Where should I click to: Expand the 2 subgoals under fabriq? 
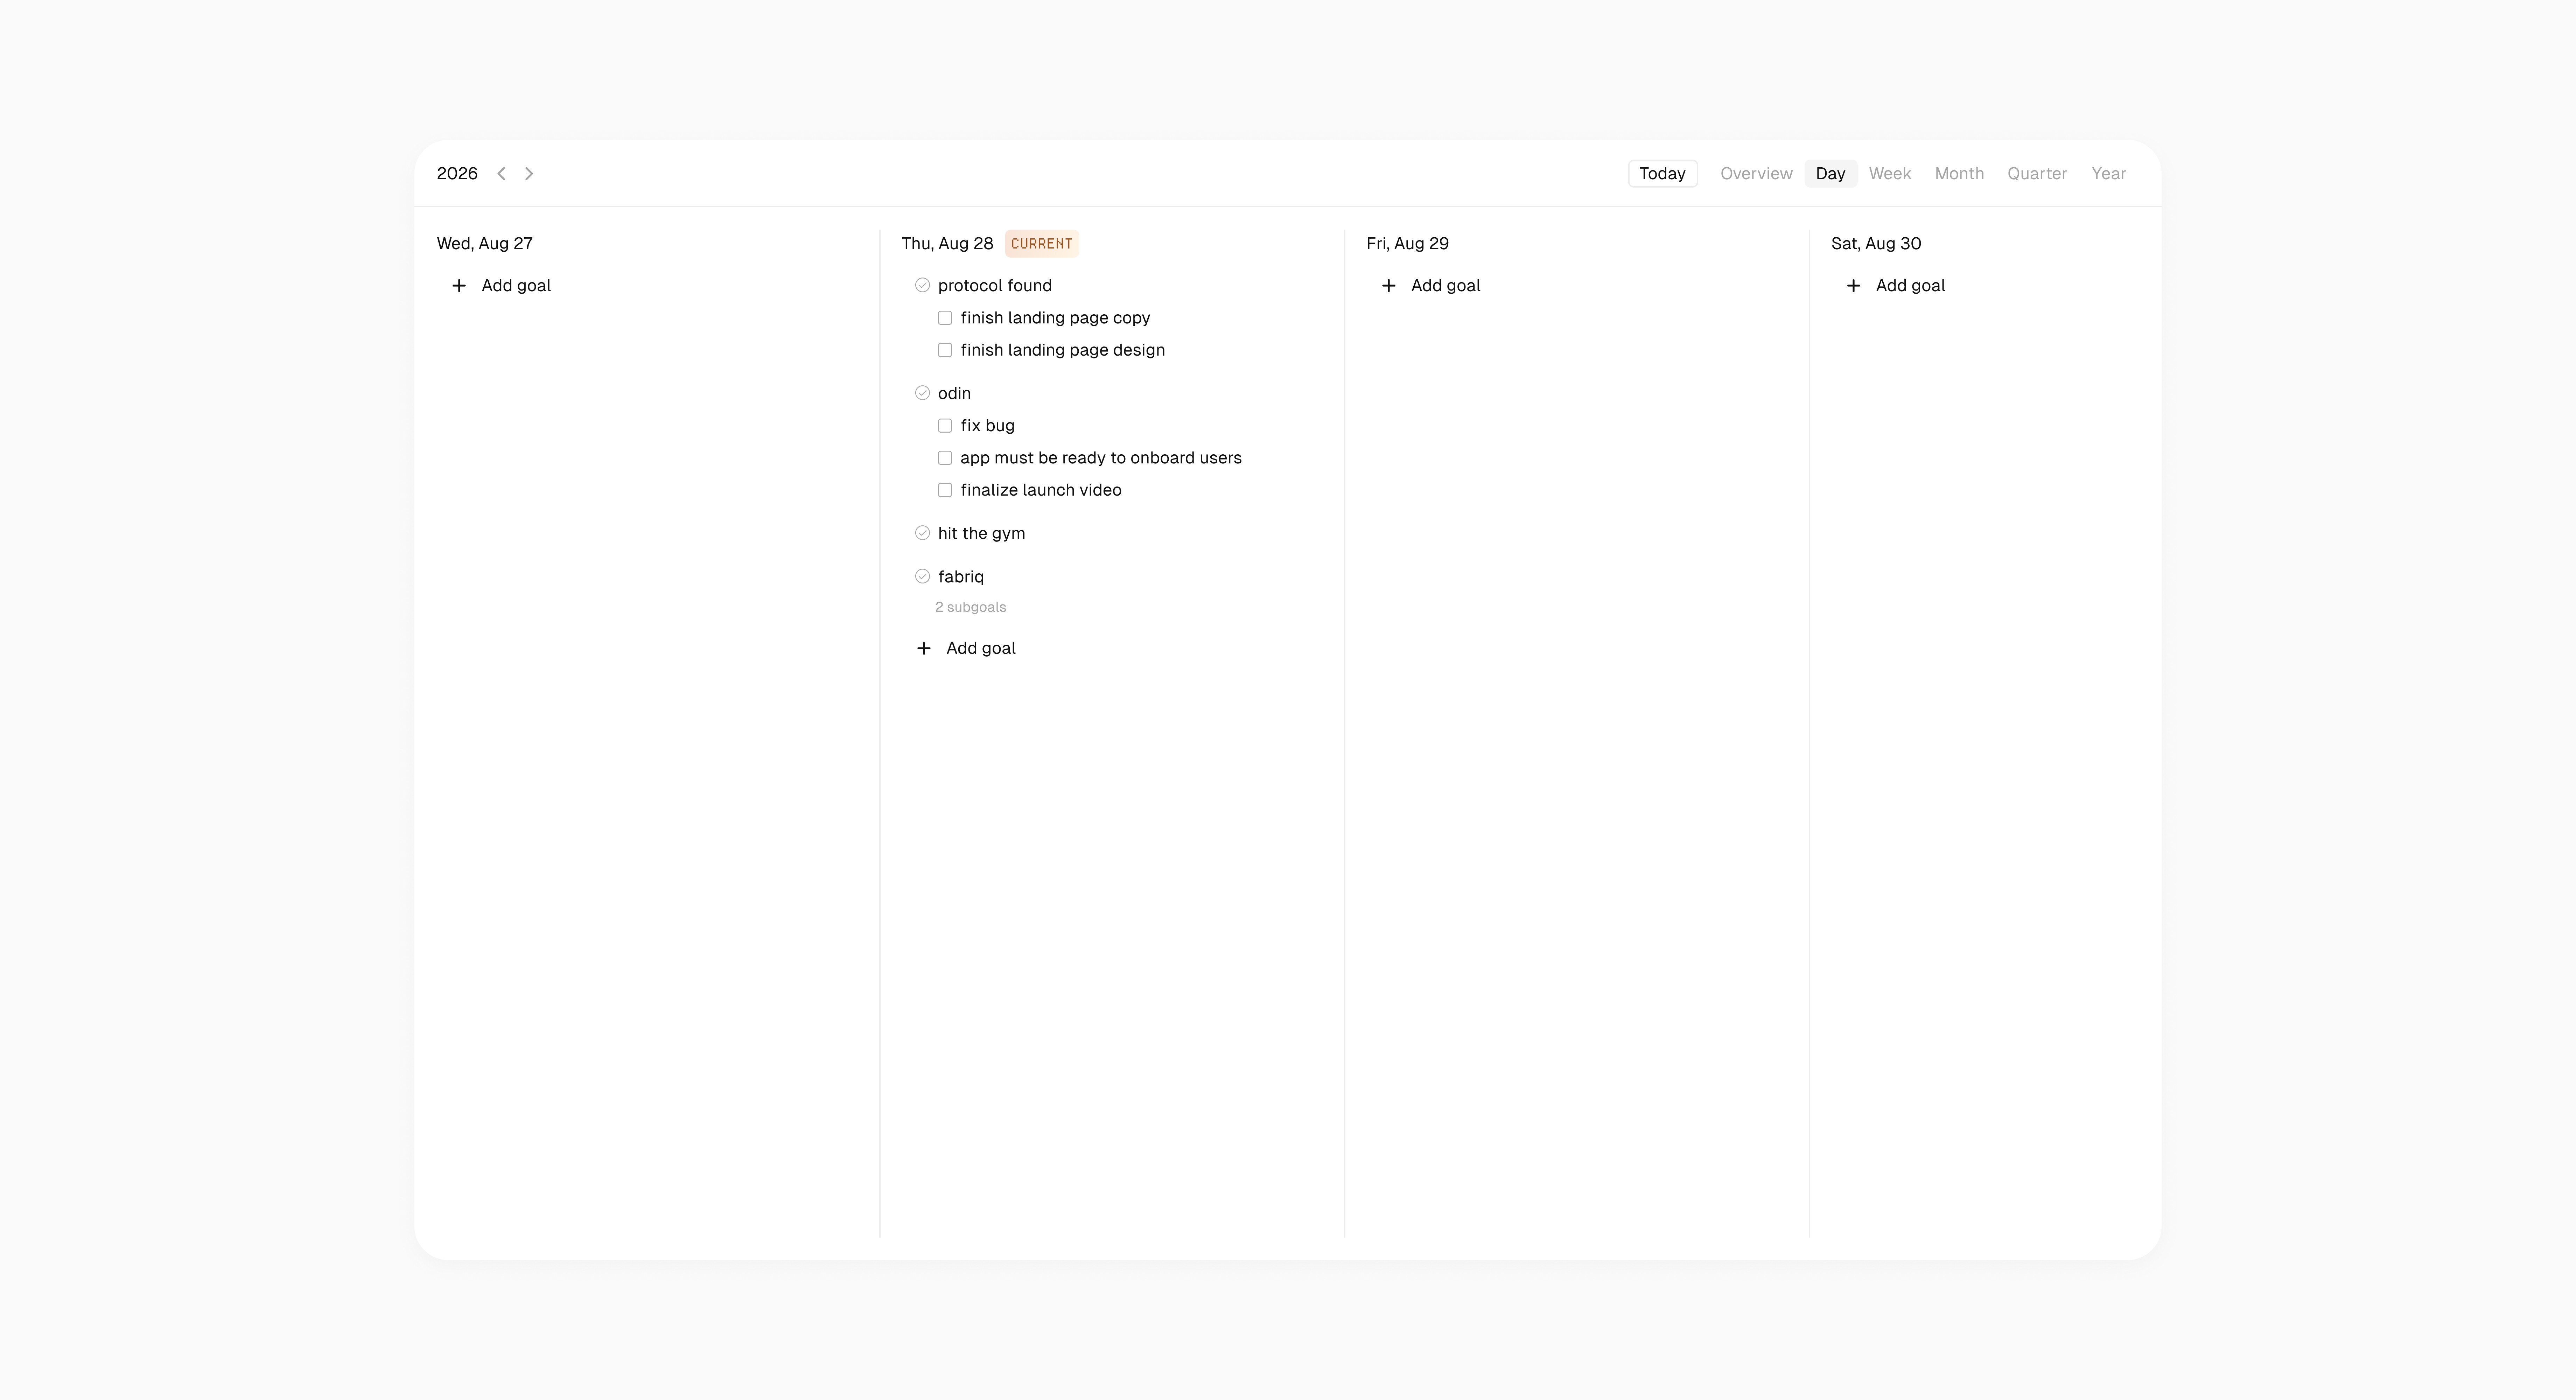point(970,607)
